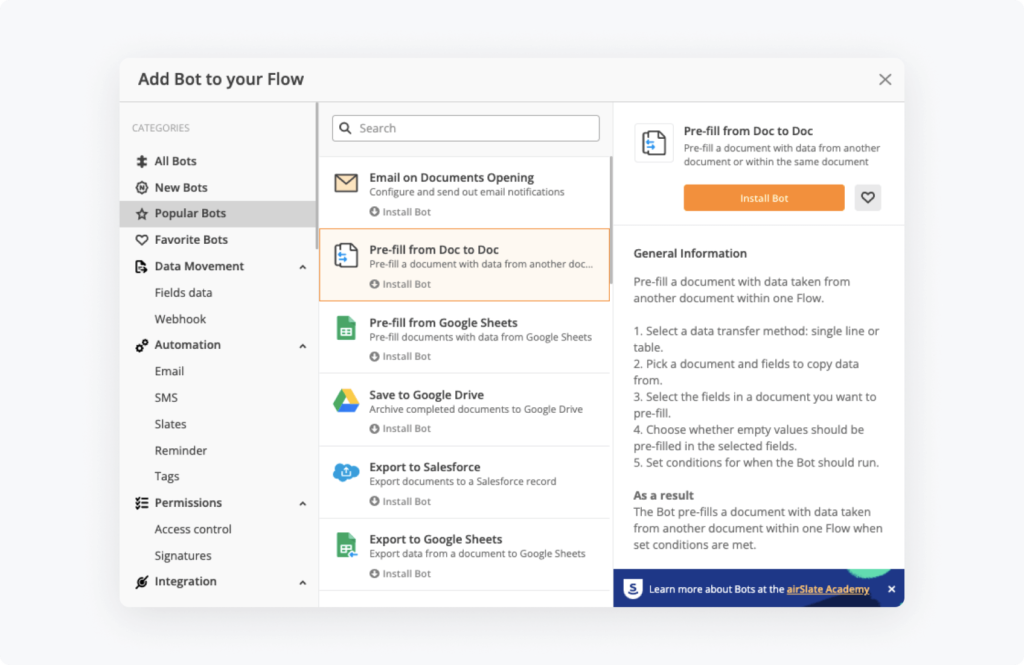The image size is (1024, 665).
Task: Toggle the Integration category chevron
Action: pos(303,582)
